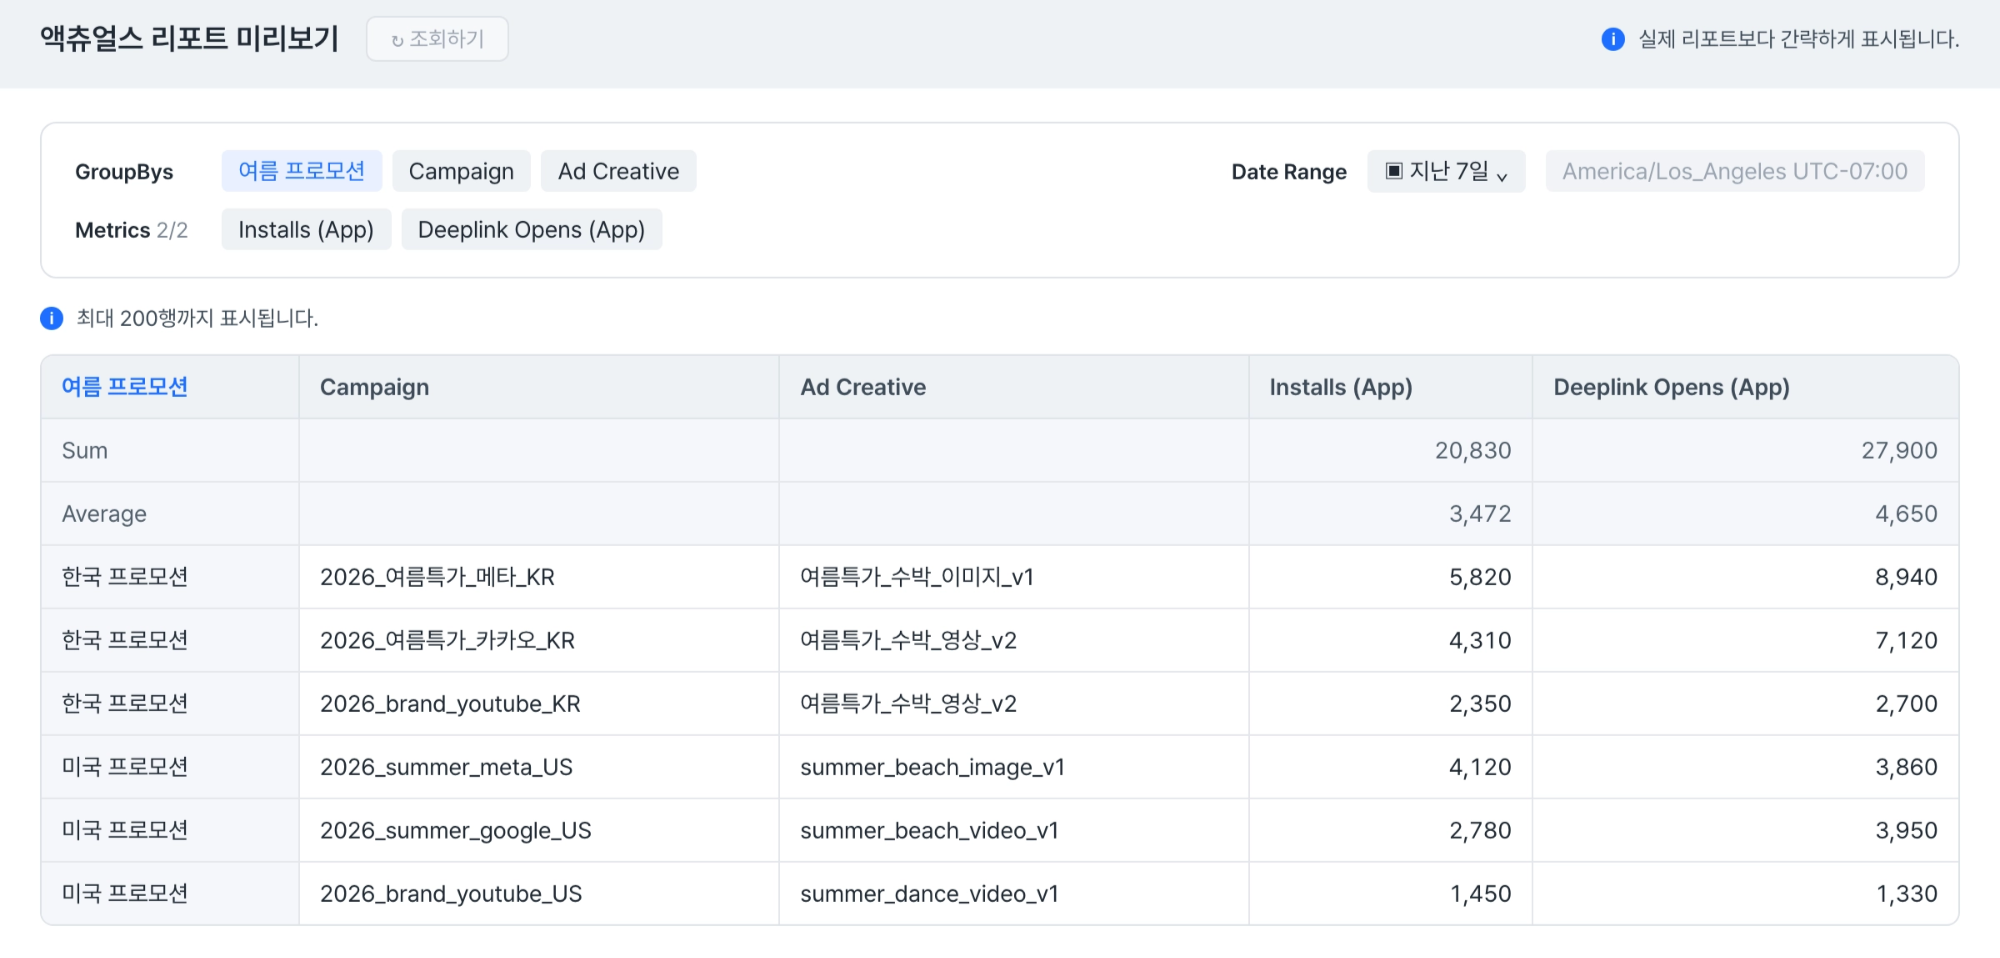Click the Average deeplink opens value 4,650
This screenshot has height=958, width=2000.
click(x=1906, y=514)
